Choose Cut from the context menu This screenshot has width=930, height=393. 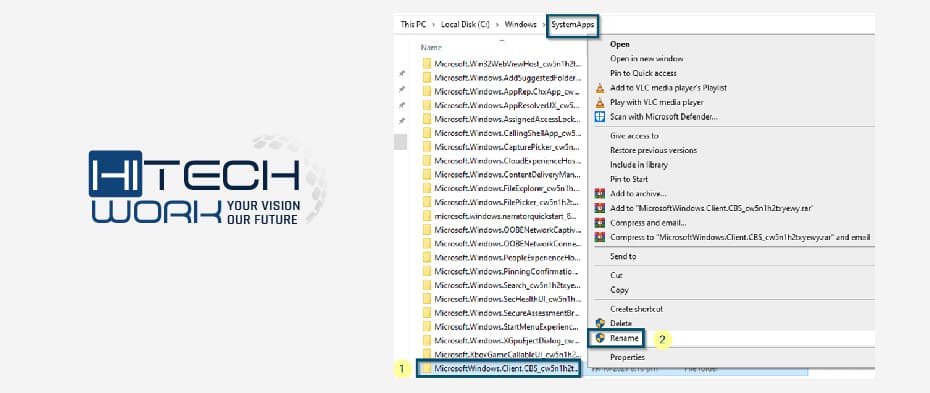point(616,275)
